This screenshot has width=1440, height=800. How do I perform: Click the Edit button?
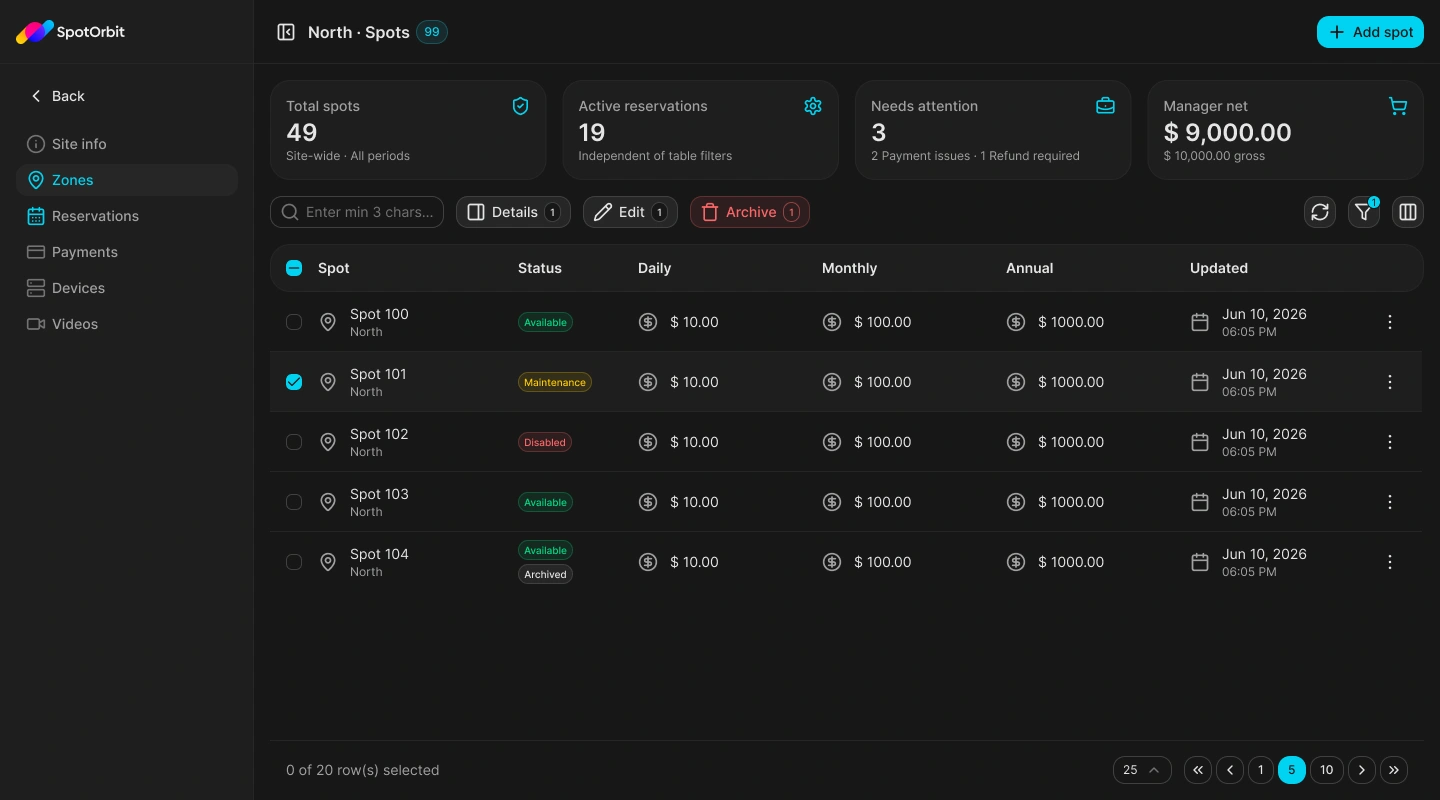[630, 212]
